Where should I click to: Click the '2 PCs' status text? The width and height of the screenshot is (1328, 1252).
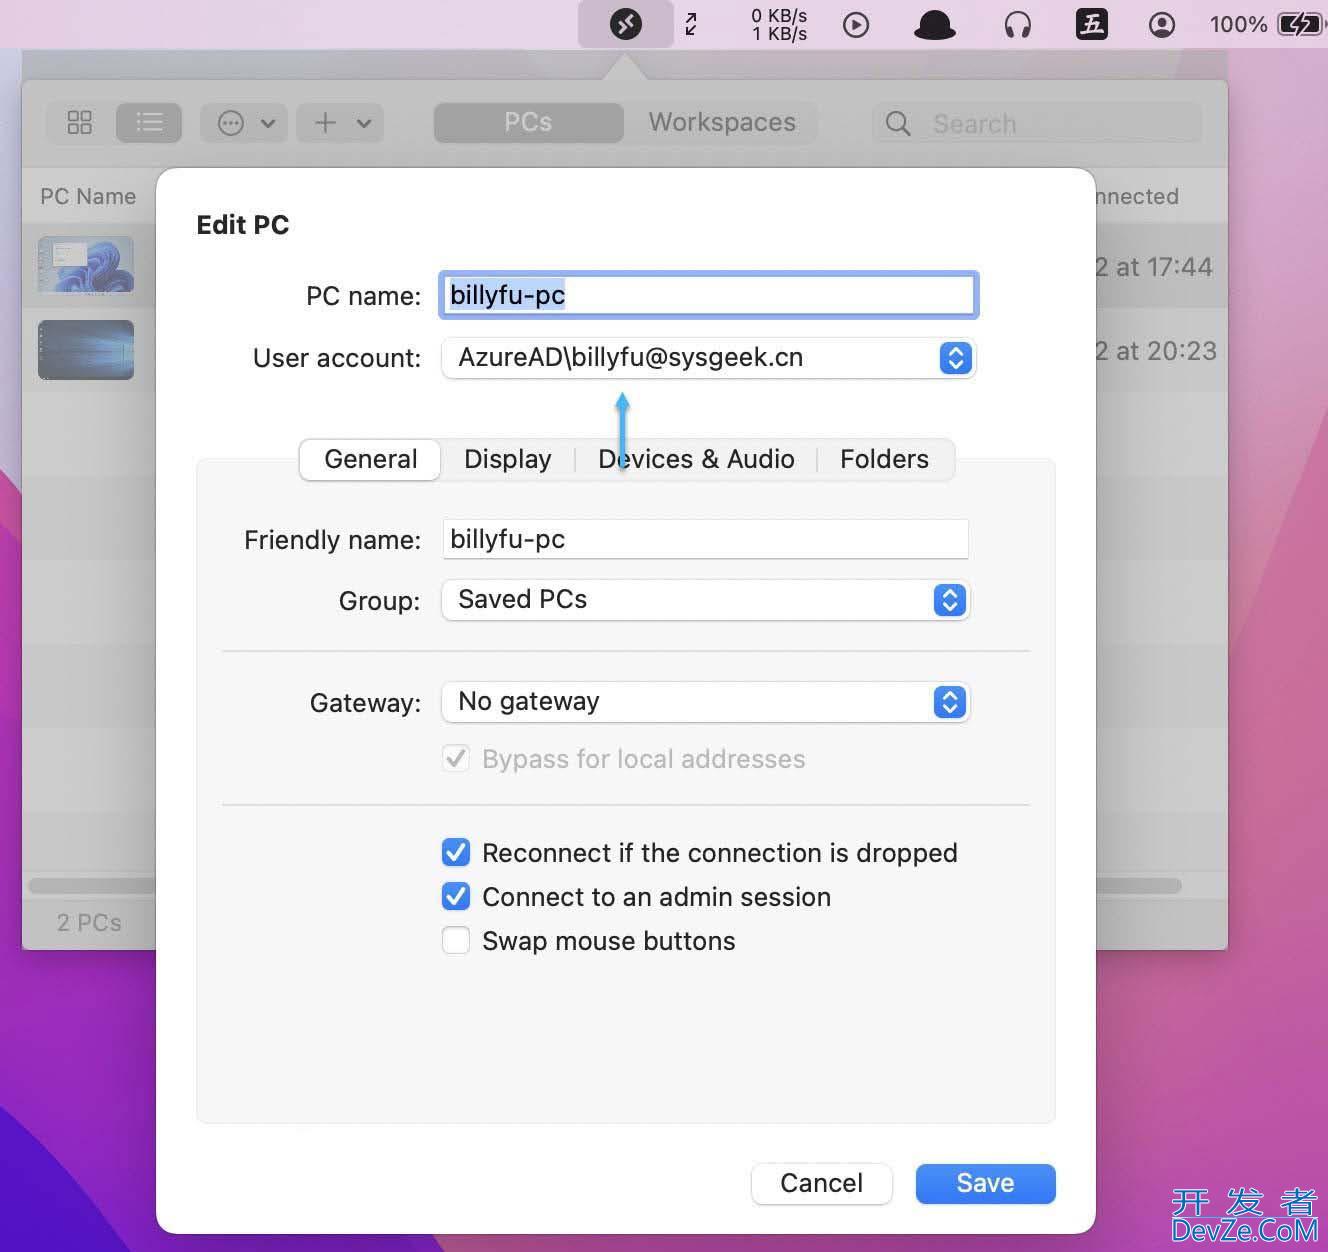click(x=89, y=922)
